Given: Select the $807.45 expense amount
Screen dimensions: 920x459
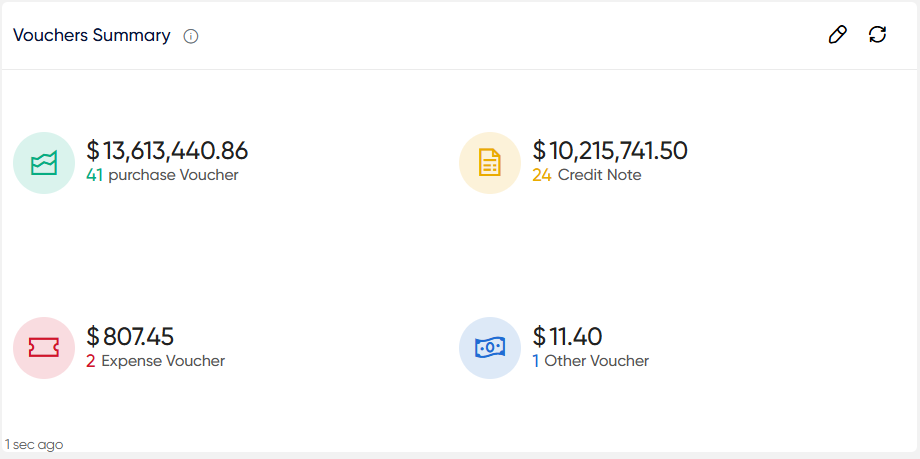Looking at the screenshot, I should tap(130, 336).
